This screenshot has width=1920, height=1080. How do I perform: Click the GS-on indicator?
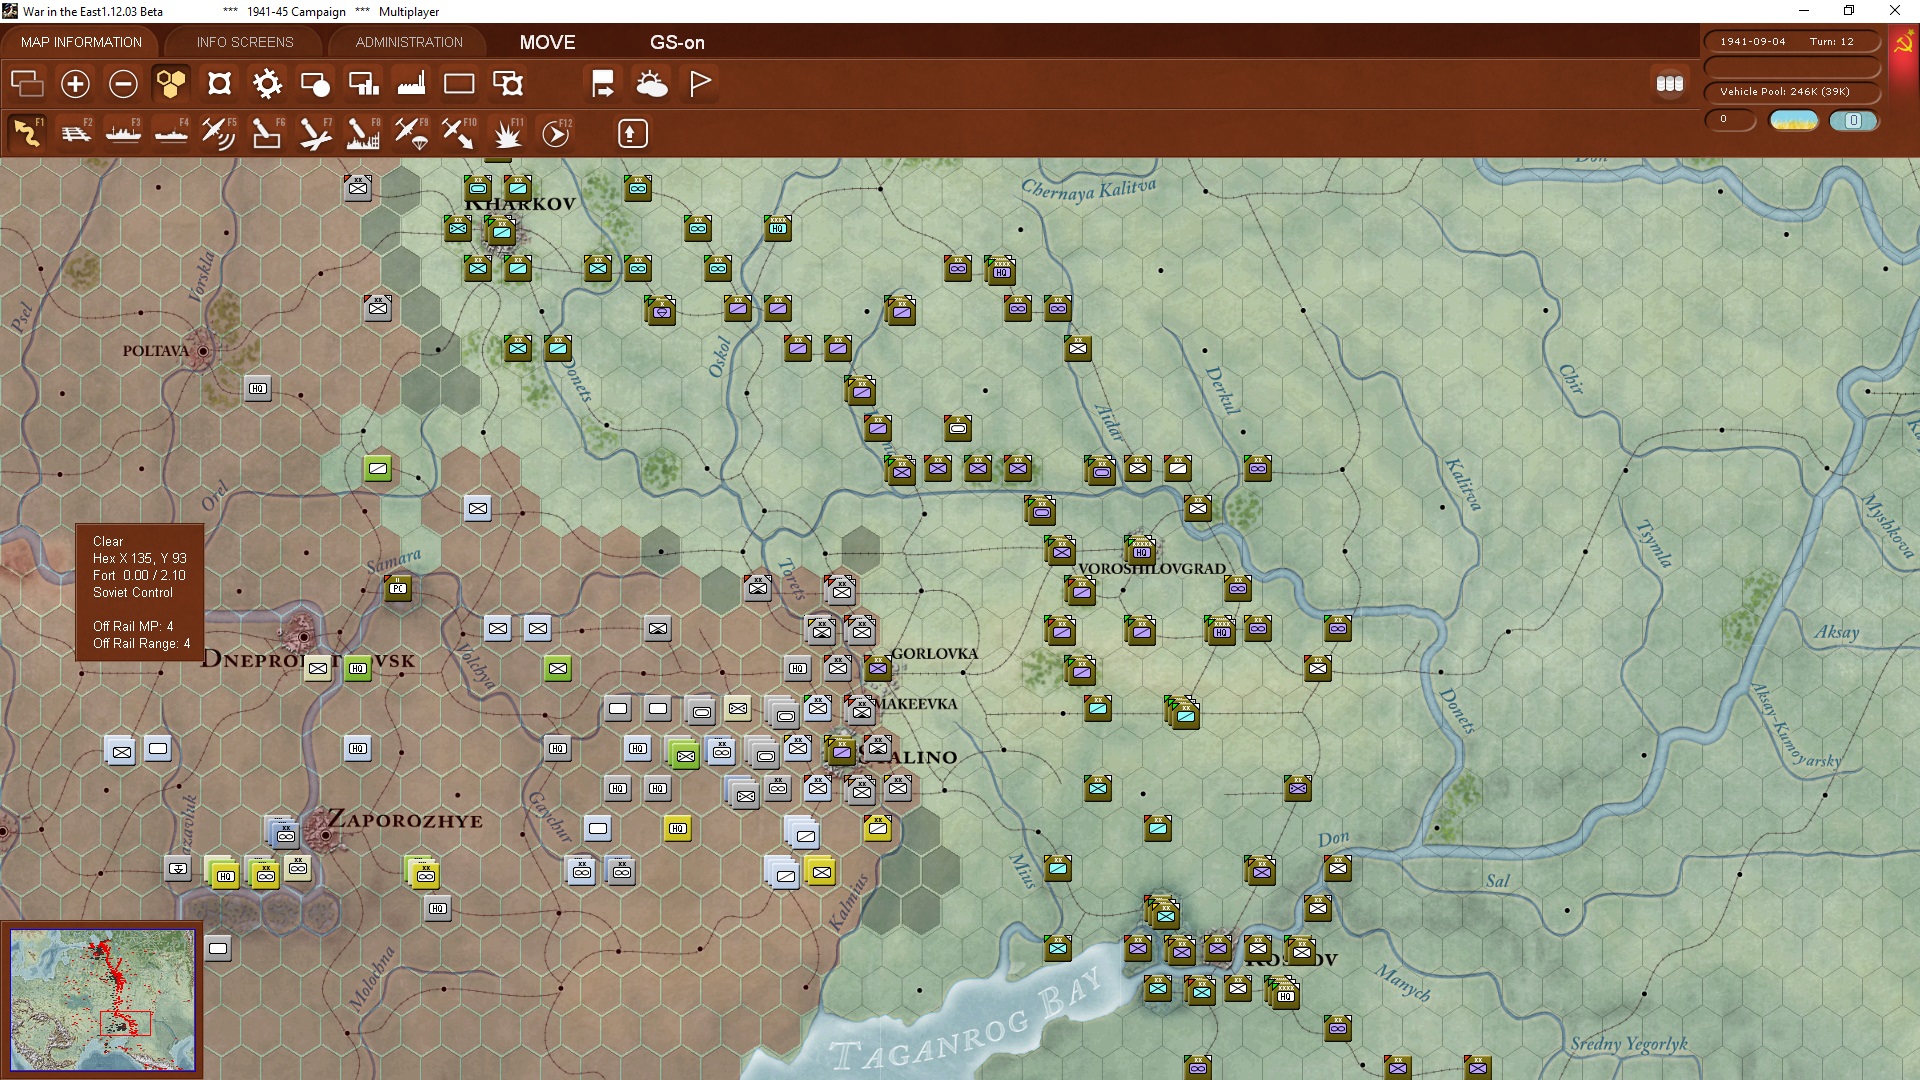677,42
